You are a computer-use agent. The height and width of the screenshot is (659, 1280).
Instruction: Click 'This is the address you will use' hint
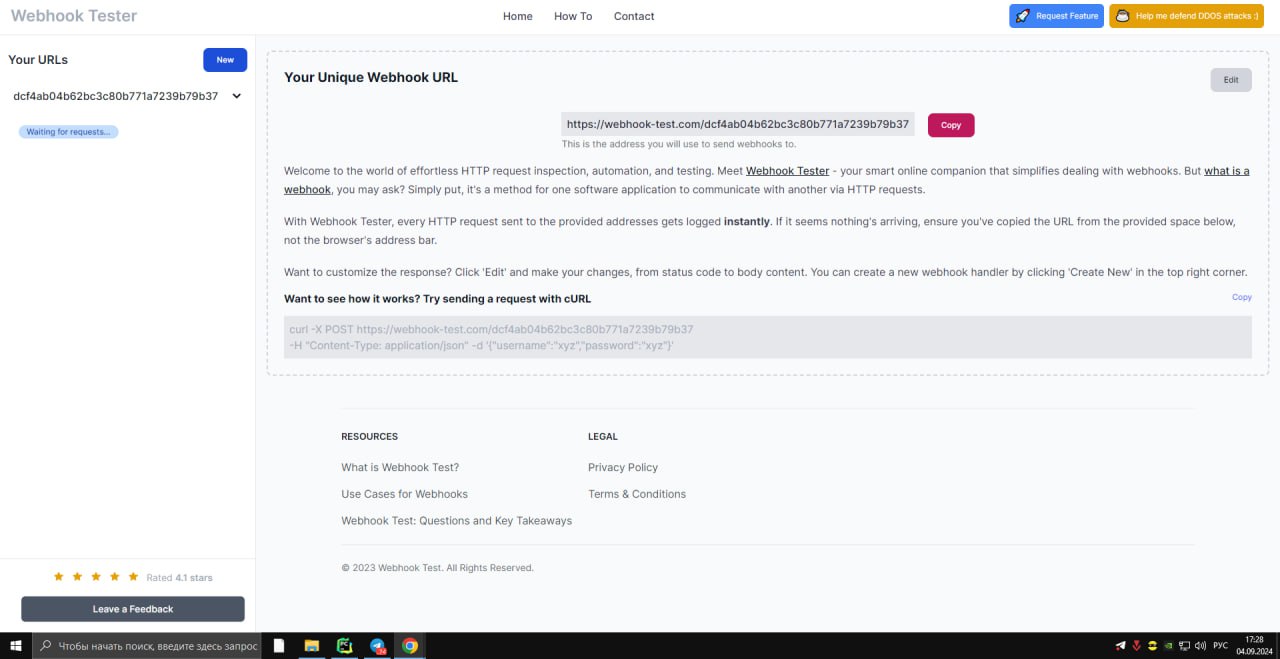[679, 144]
